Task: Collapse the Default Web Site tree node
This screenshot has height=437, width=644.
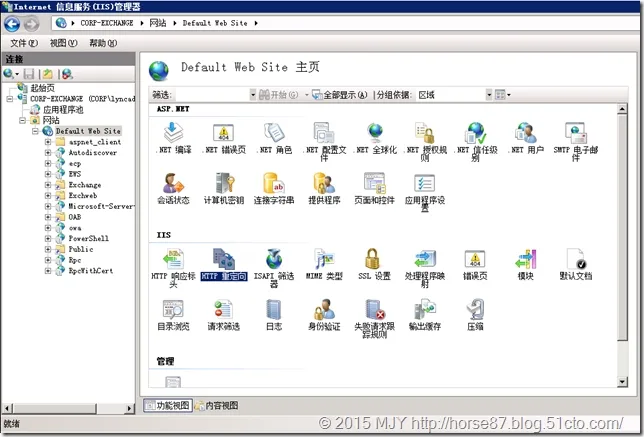Action: click(x=35, y=131)
